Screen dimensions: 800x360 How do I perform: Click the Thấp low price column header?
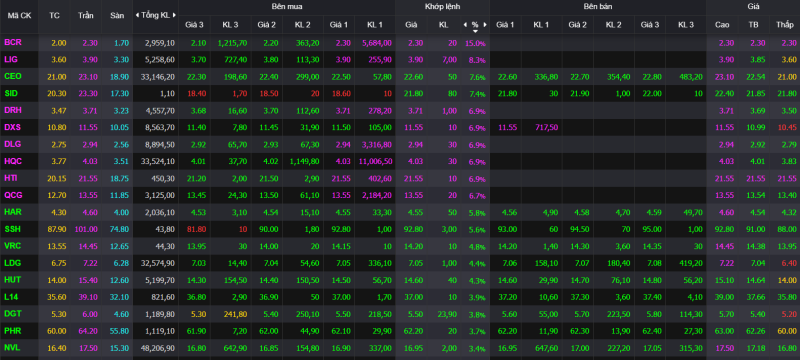[x=785, y=24]
